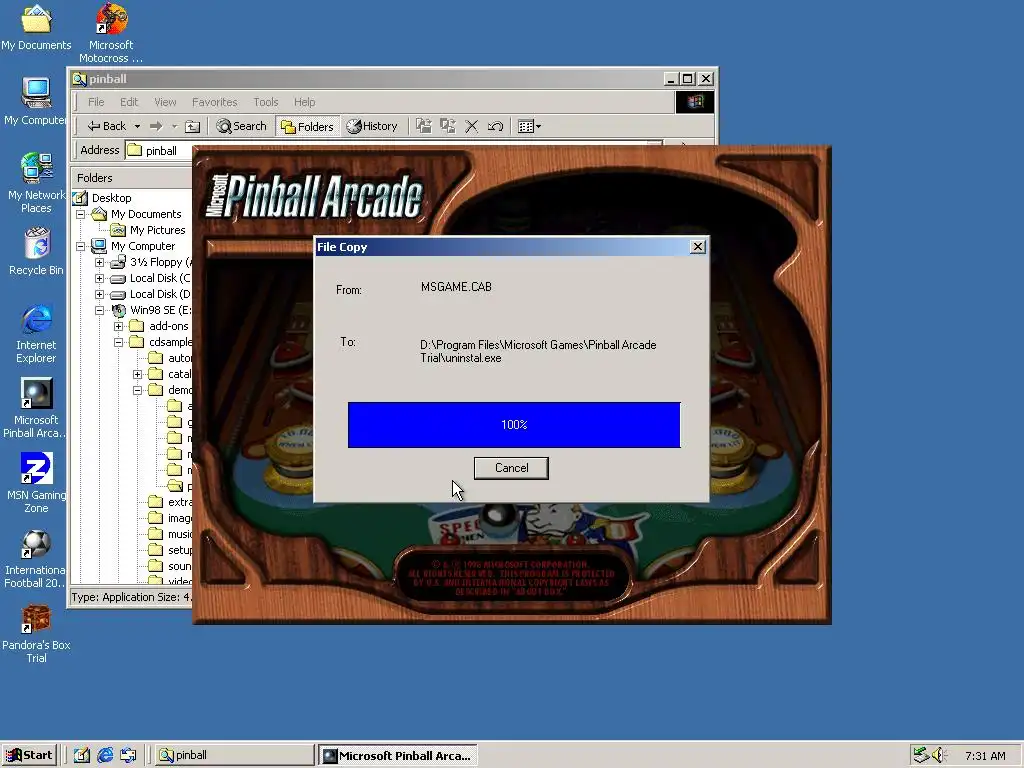1024x768 pixels.
Task: Click the Delete toolbar icon
Action: (472, 126)
